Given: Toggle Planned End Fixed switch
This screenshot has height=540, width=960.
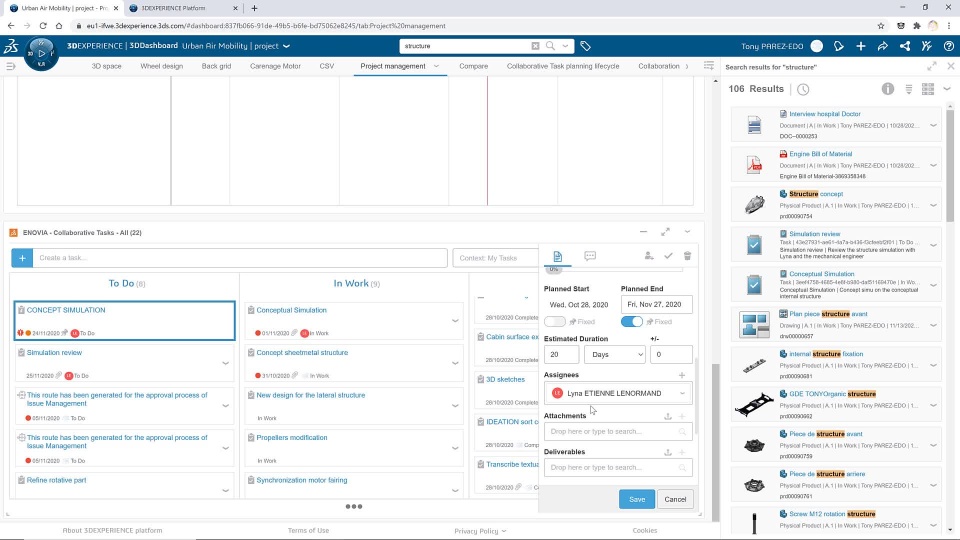Looking at the screenshot, I should click(632, 321).
